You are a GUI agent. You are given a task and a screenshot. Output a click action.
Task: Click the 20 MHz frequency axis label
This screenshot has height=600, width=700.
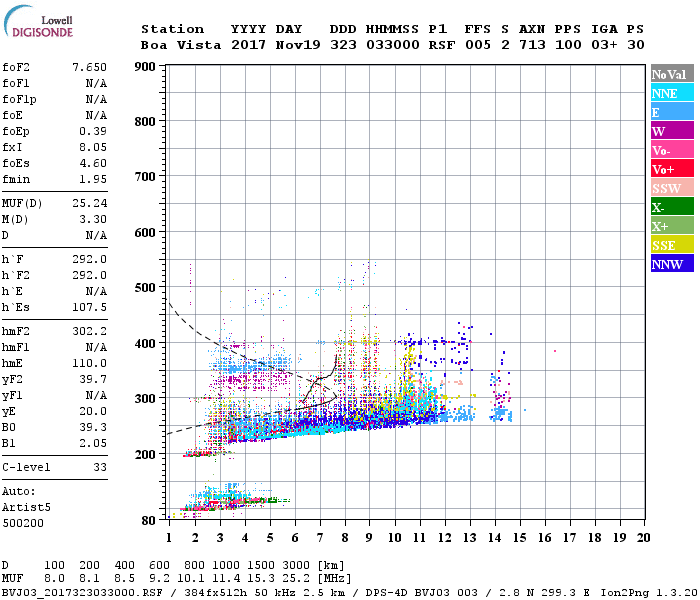(643, 538)
